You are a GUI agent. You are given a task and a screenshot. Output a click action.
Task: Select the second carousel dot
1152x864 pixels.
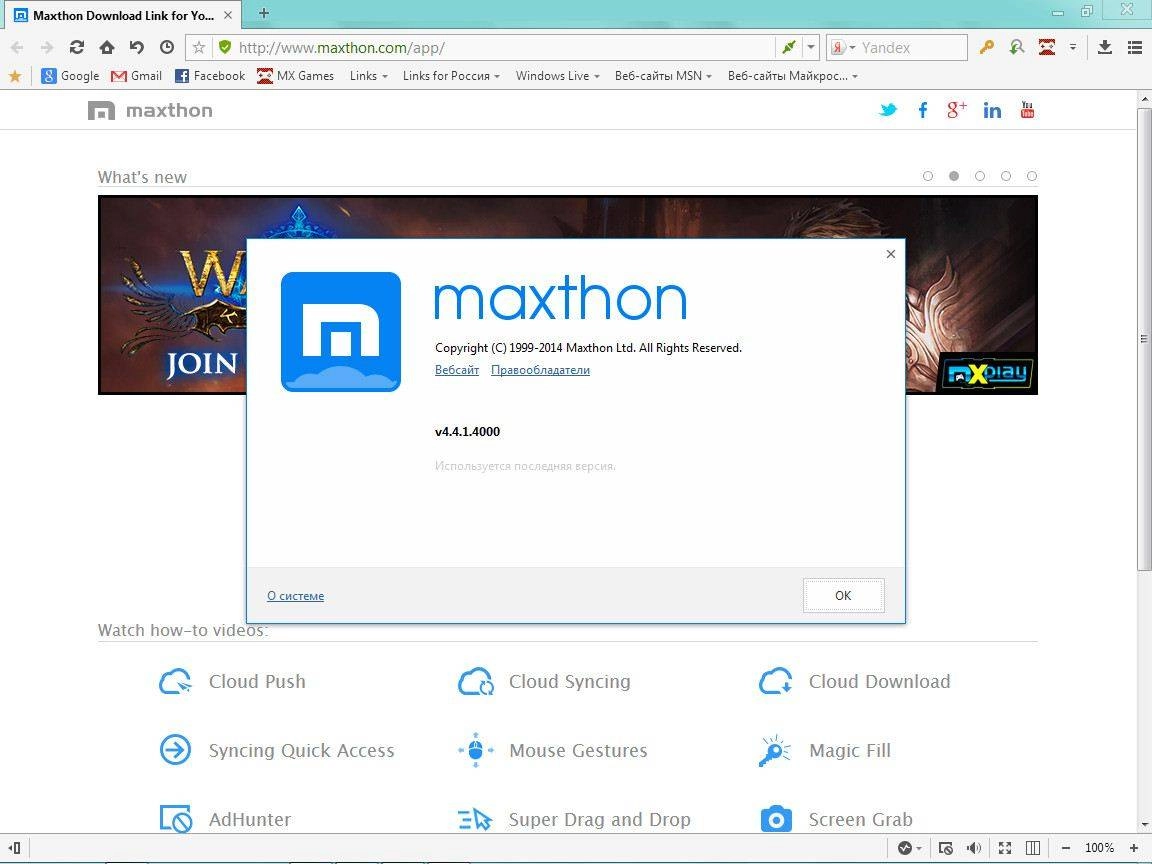click(954, 176)
